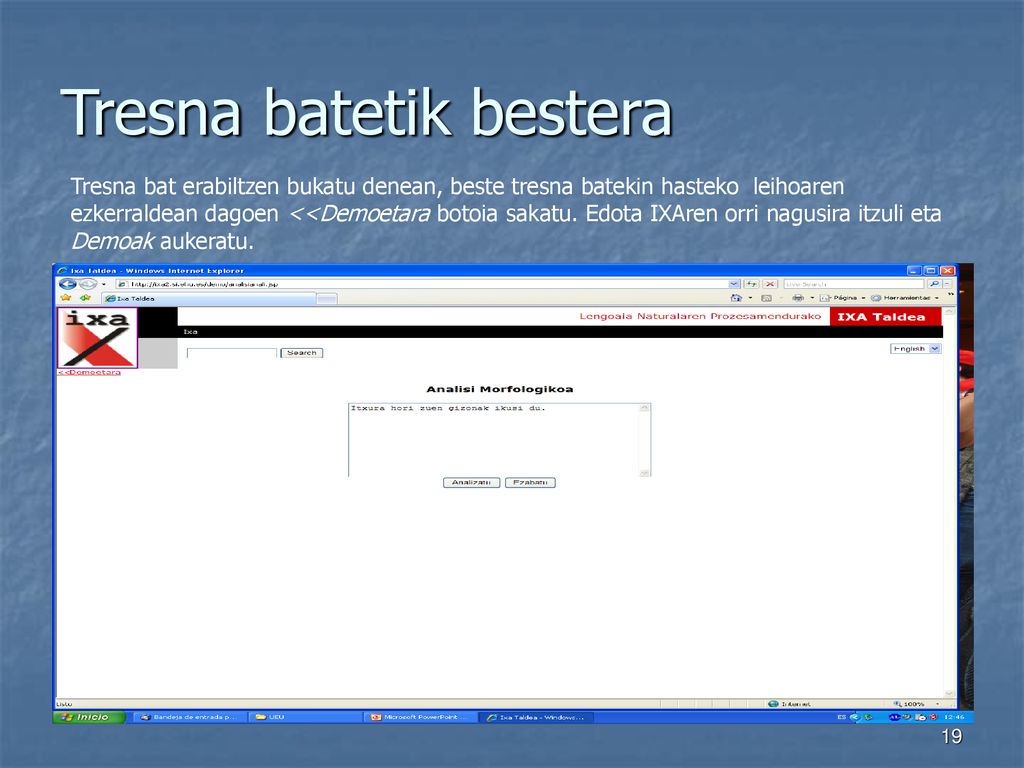Click the Windows Inicio start button
The height and width of the screenshot is (768, 1024).
(88, 717)
